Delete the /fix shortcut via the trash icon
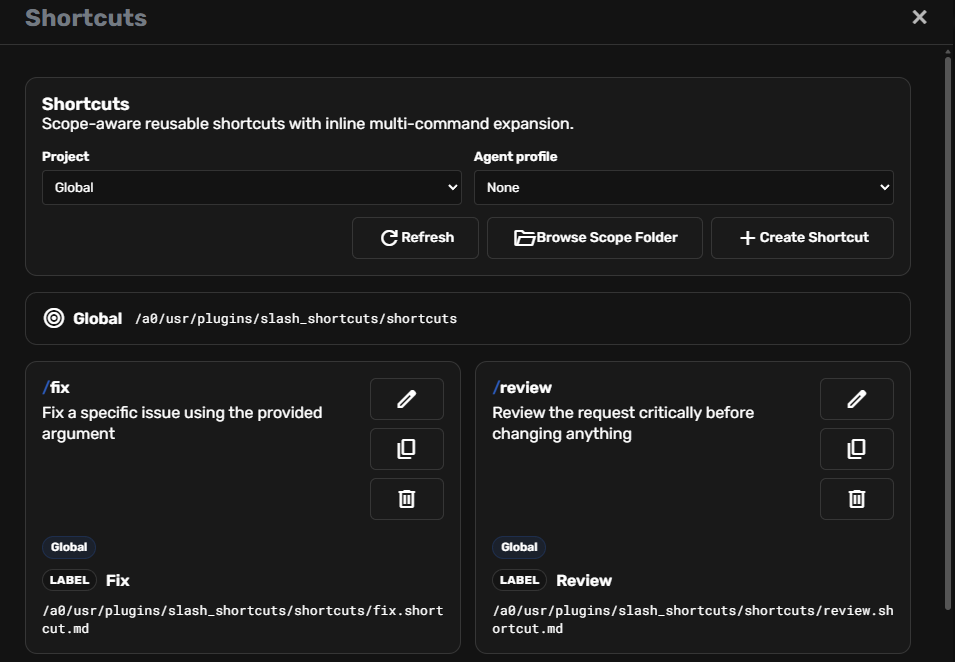This screenshot has width=955, height=662. pyautogui.click(x=406, y=499)
